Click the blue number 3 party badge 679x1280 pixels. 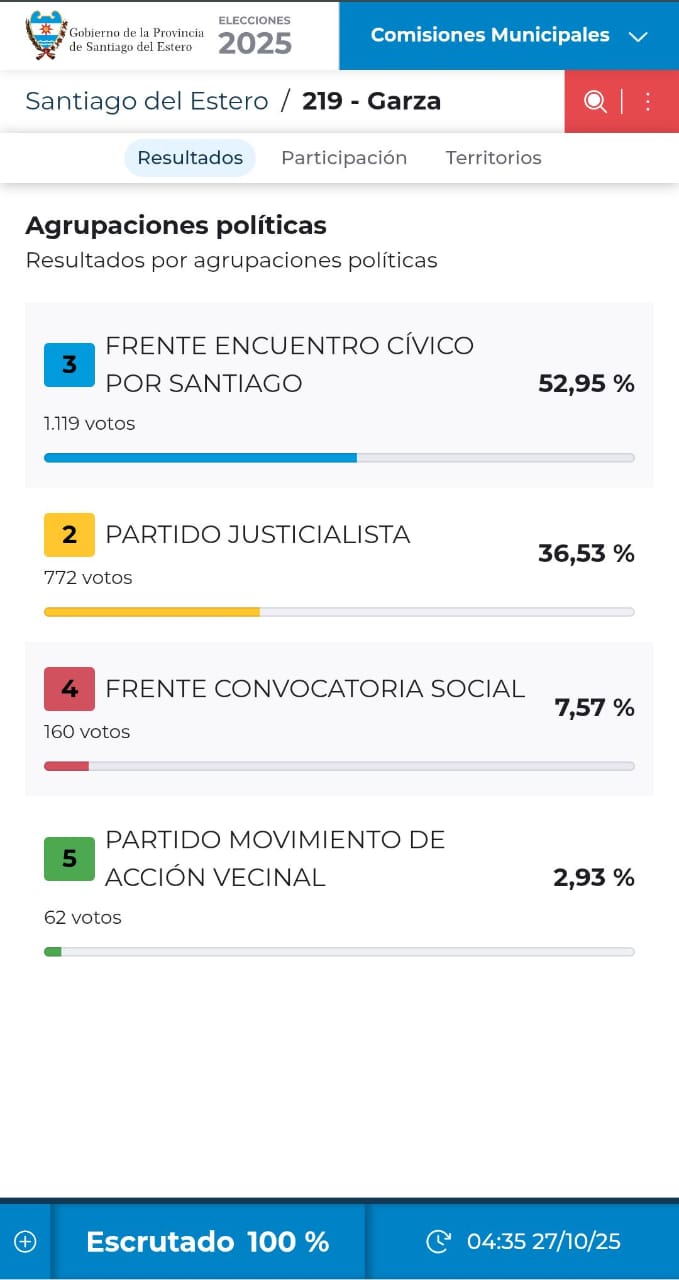tap(69, 364)
